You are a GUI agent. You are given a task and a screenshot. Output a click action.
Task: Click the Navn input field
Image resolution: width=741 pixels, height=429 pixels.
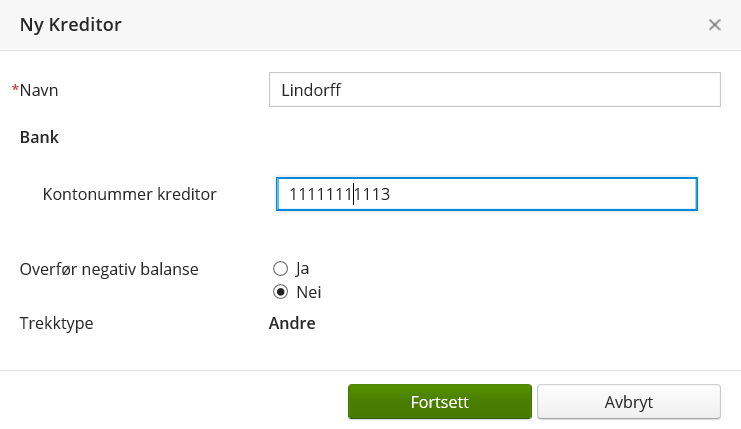click(x=495, y=90)
